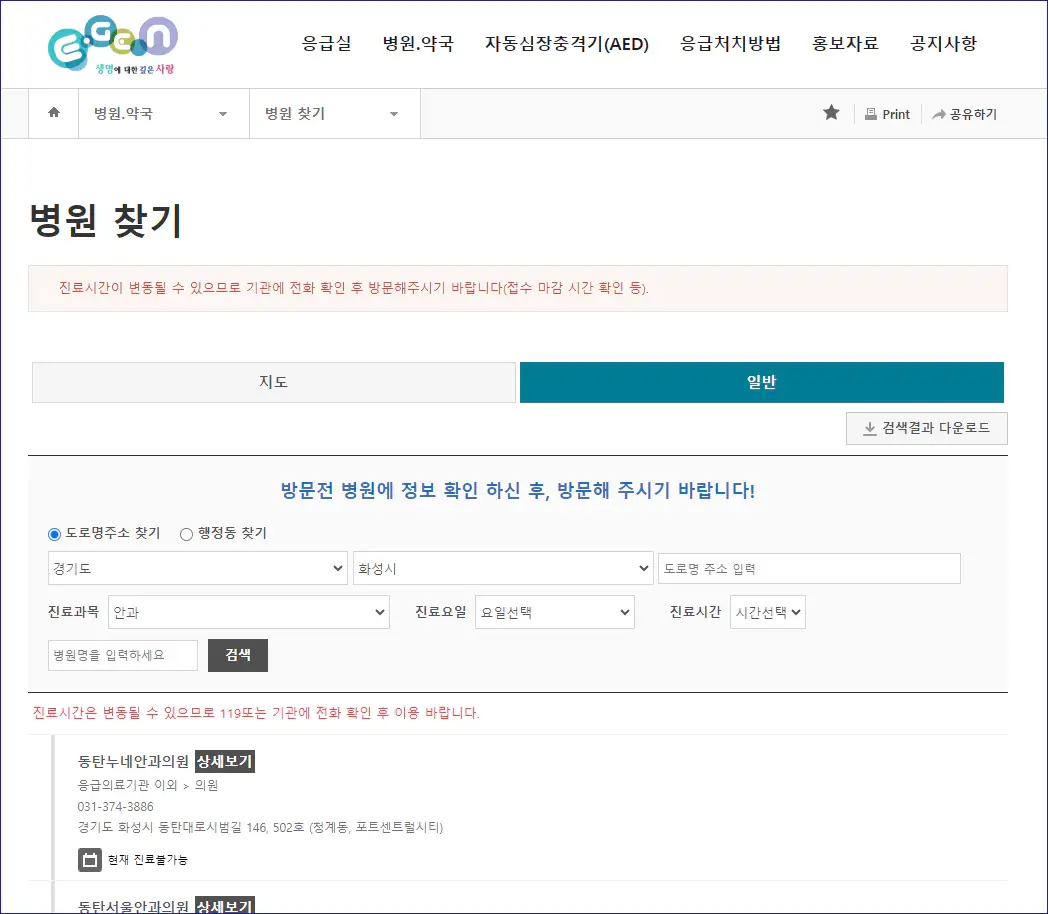The height and width of the screenshot is (914, 1048).
Task: Open the 경기도 province dropdown
Action: 197,567
